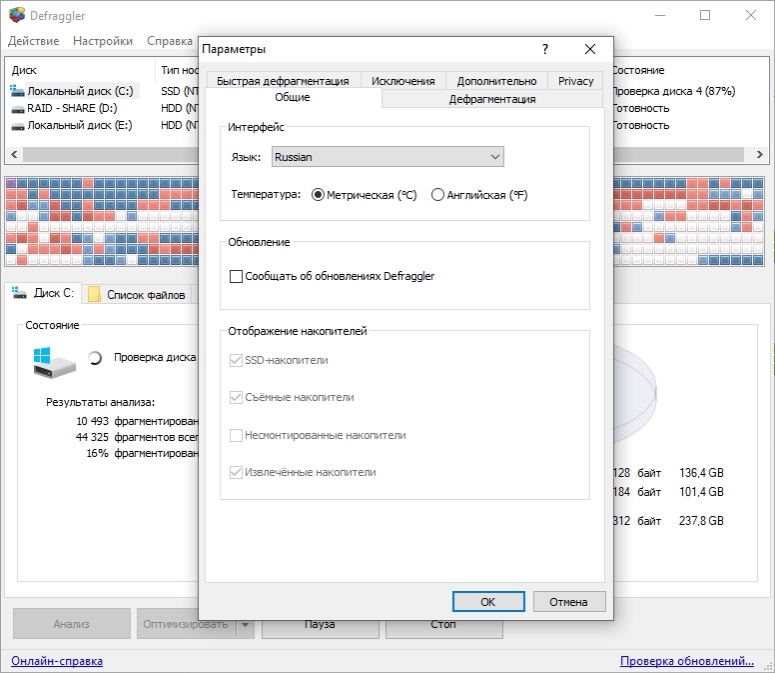Click the large Windows drive icon in Состояние

click(54, 363)
